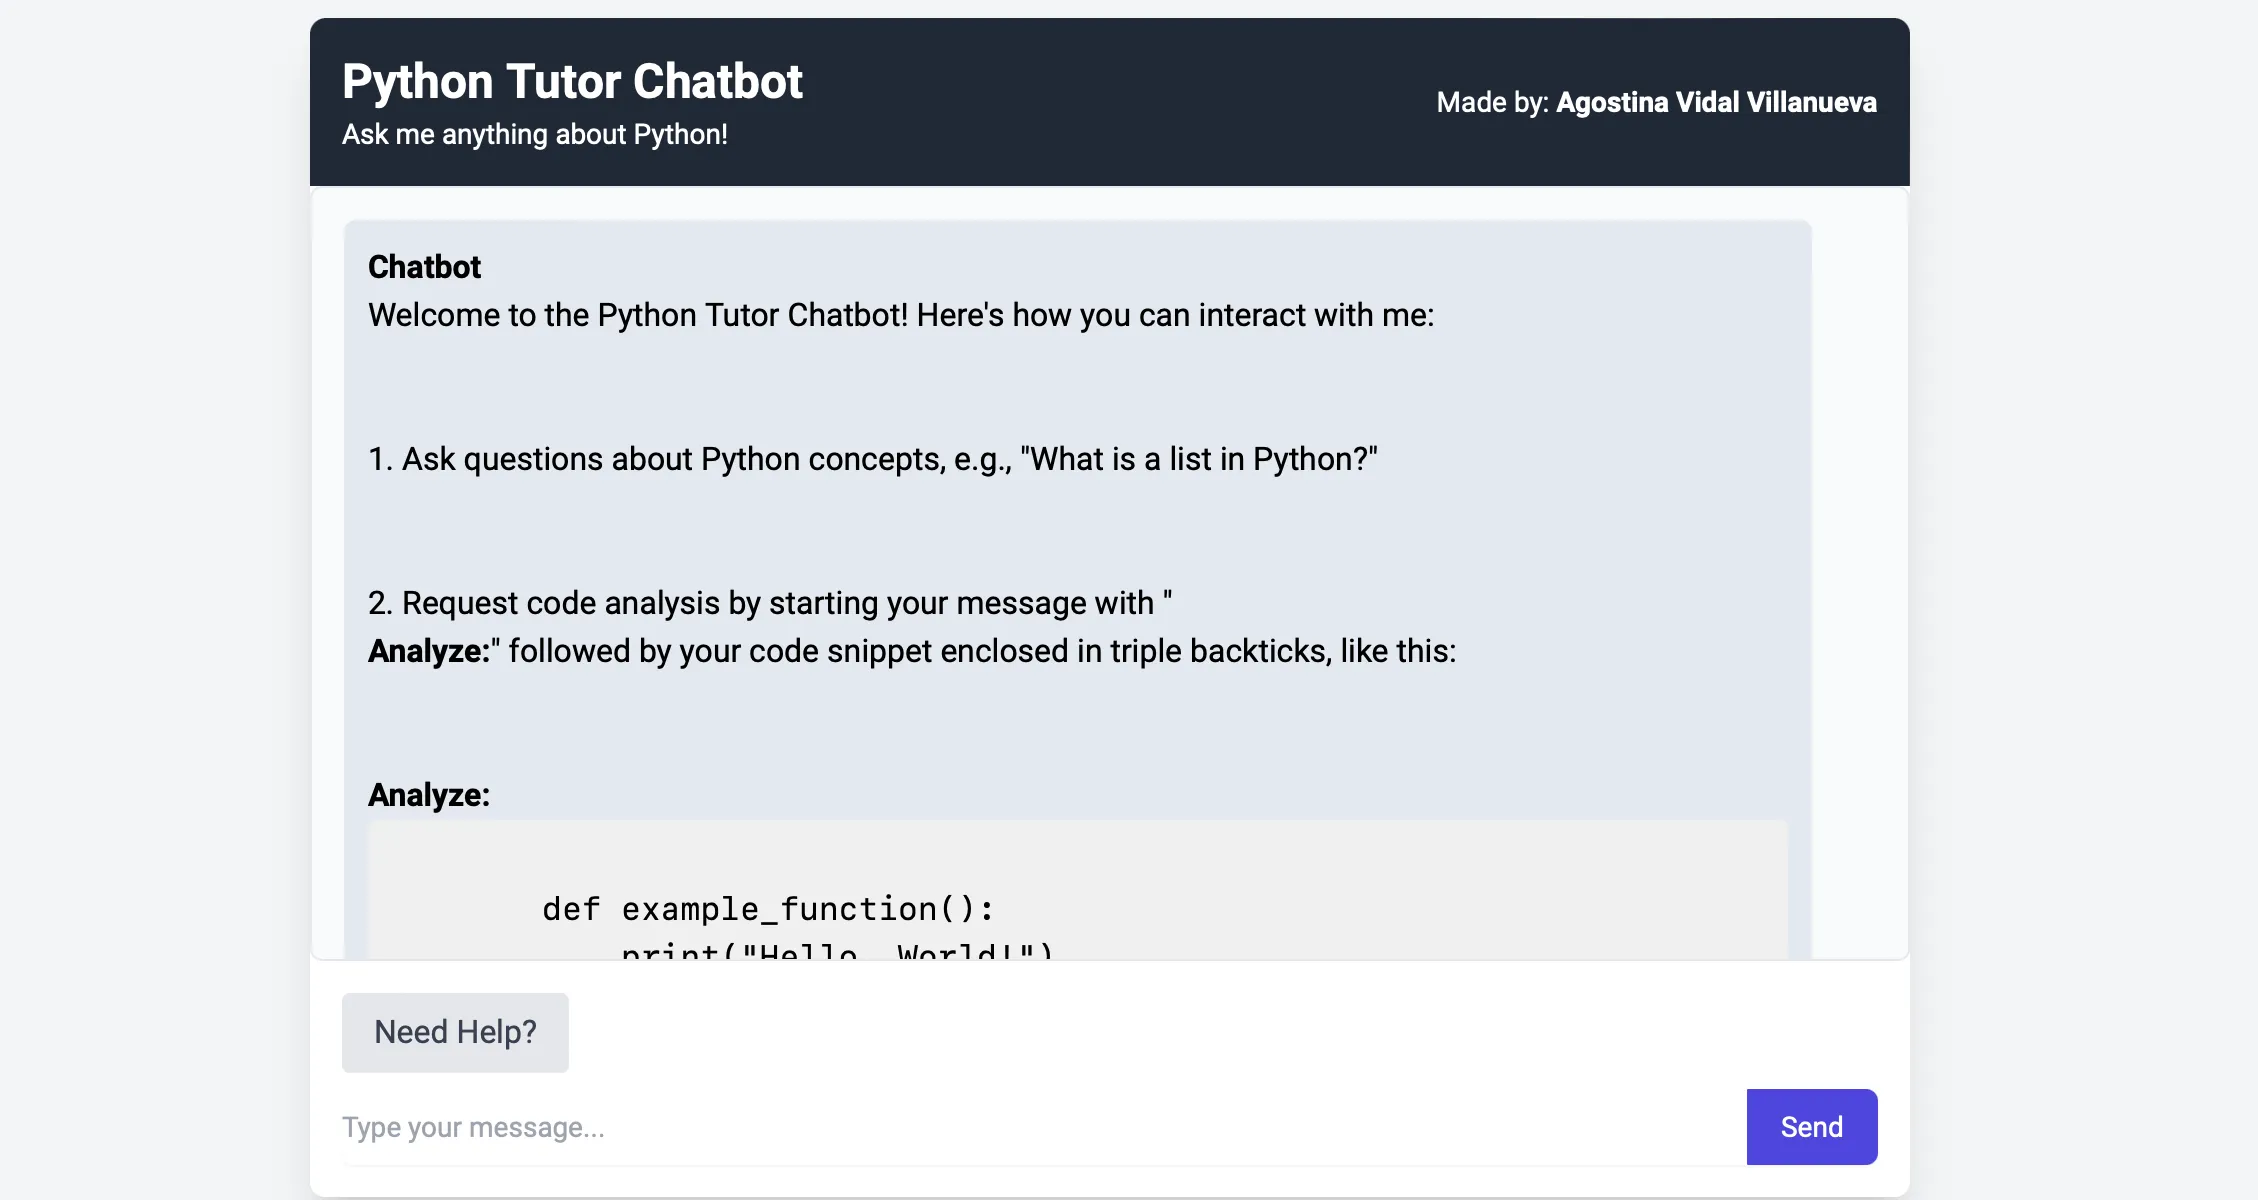Click the Made by label in header

1492,102
